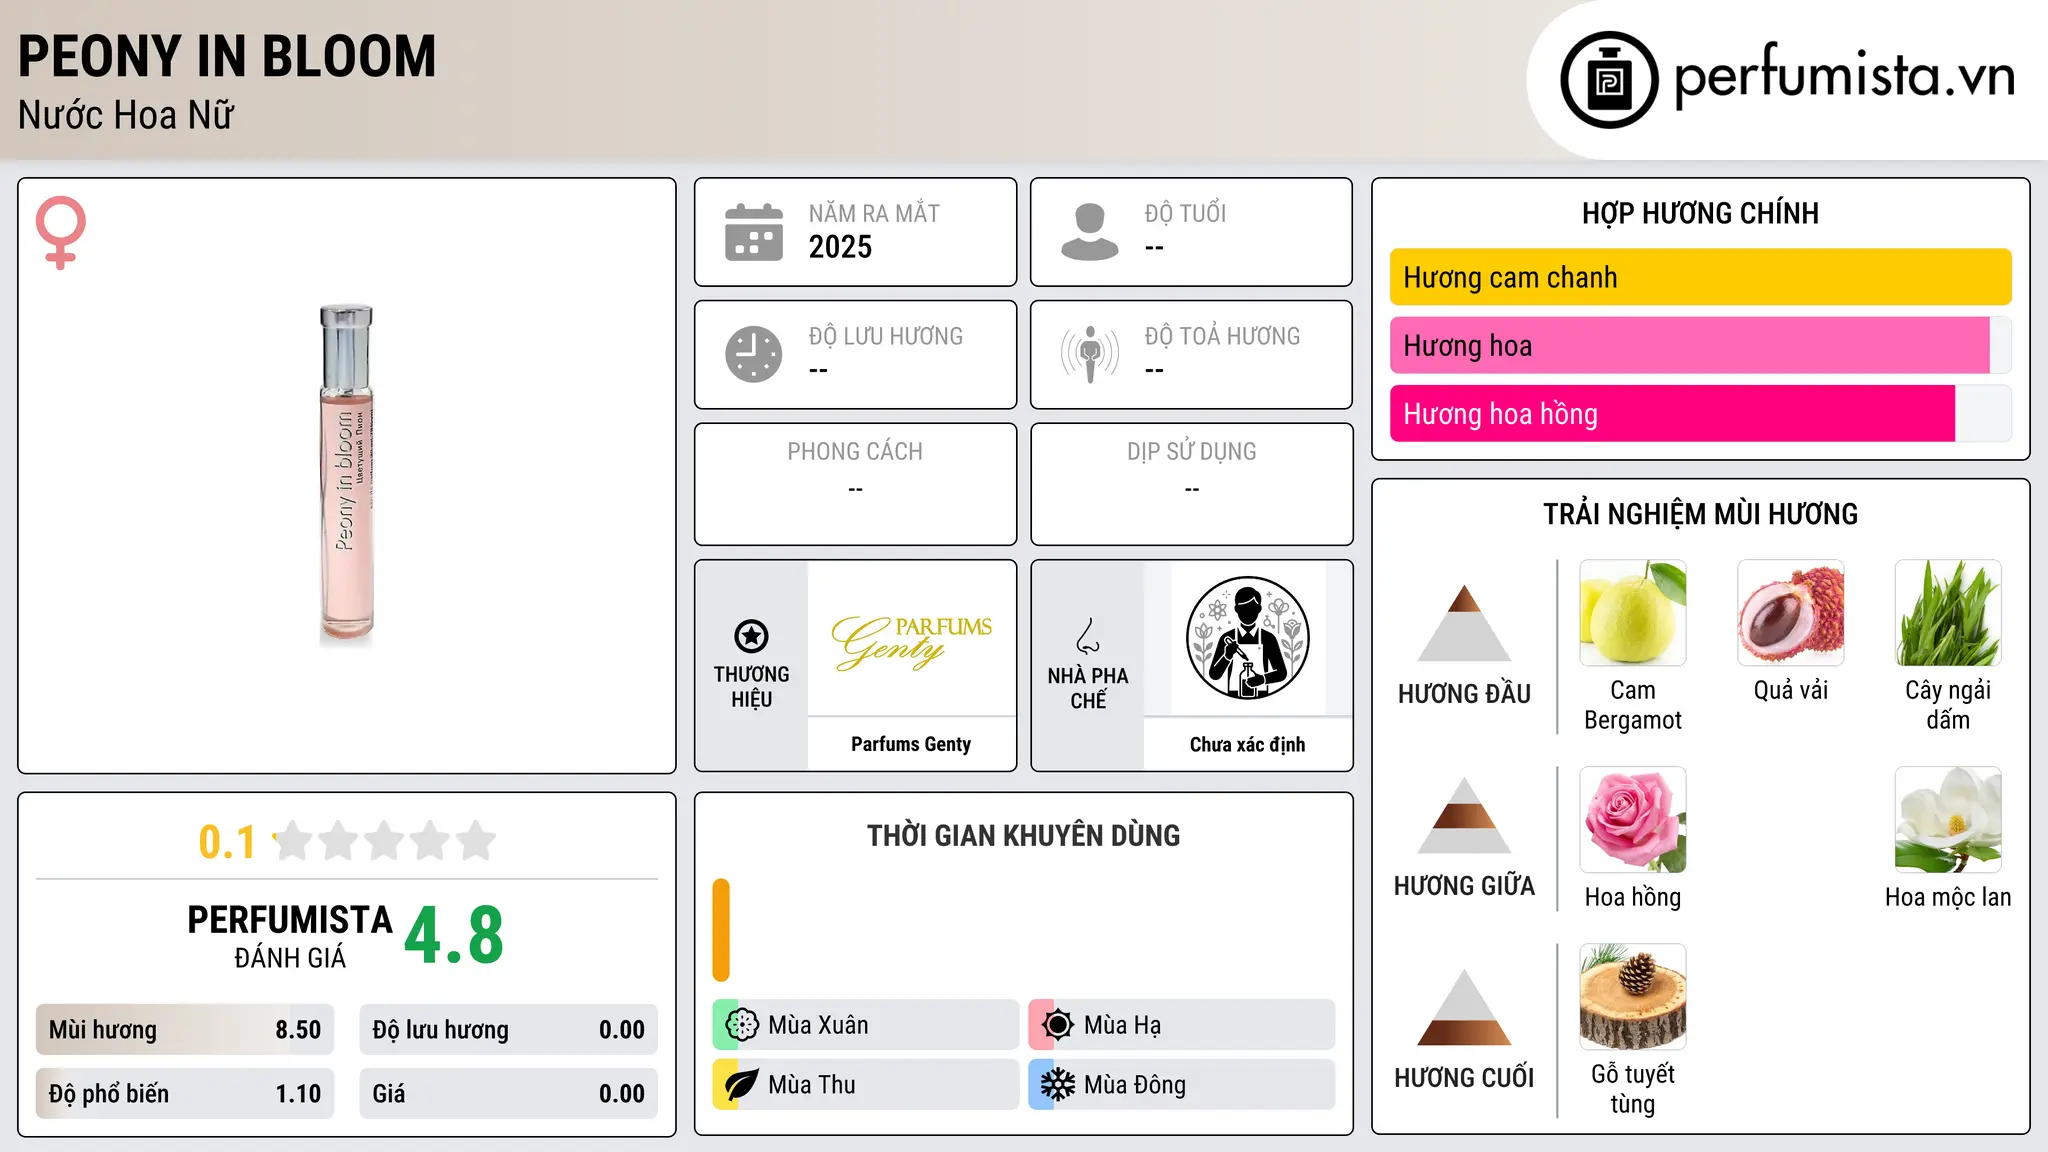Select the Mùa Đông season bar
The height and width of the screenshot is (1152, 2048).
tap(1181, 1085)
